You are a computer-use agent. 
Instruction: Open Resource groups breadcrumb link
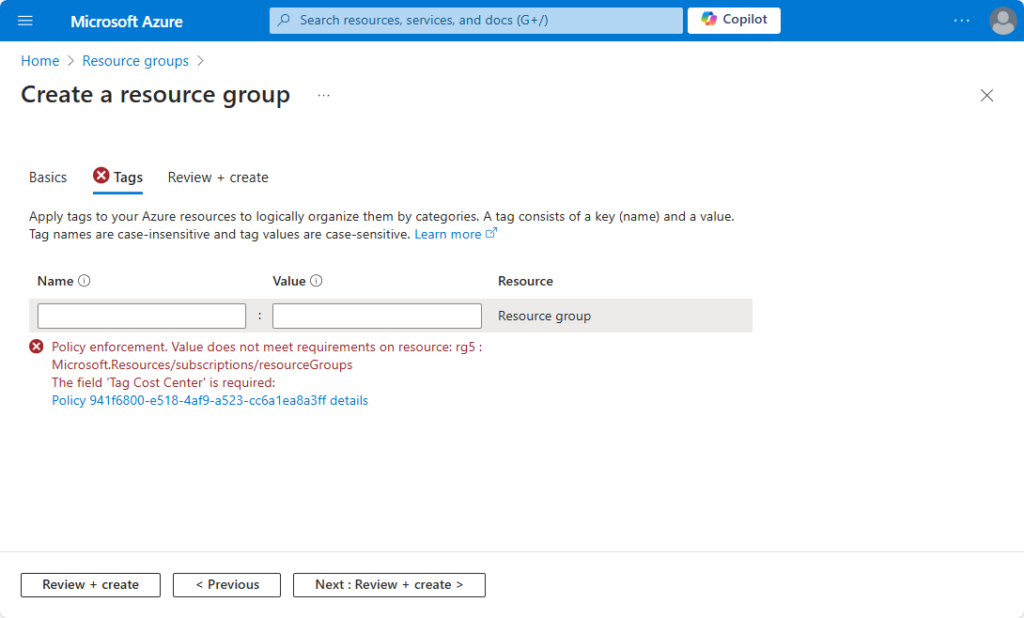[135, 61]
